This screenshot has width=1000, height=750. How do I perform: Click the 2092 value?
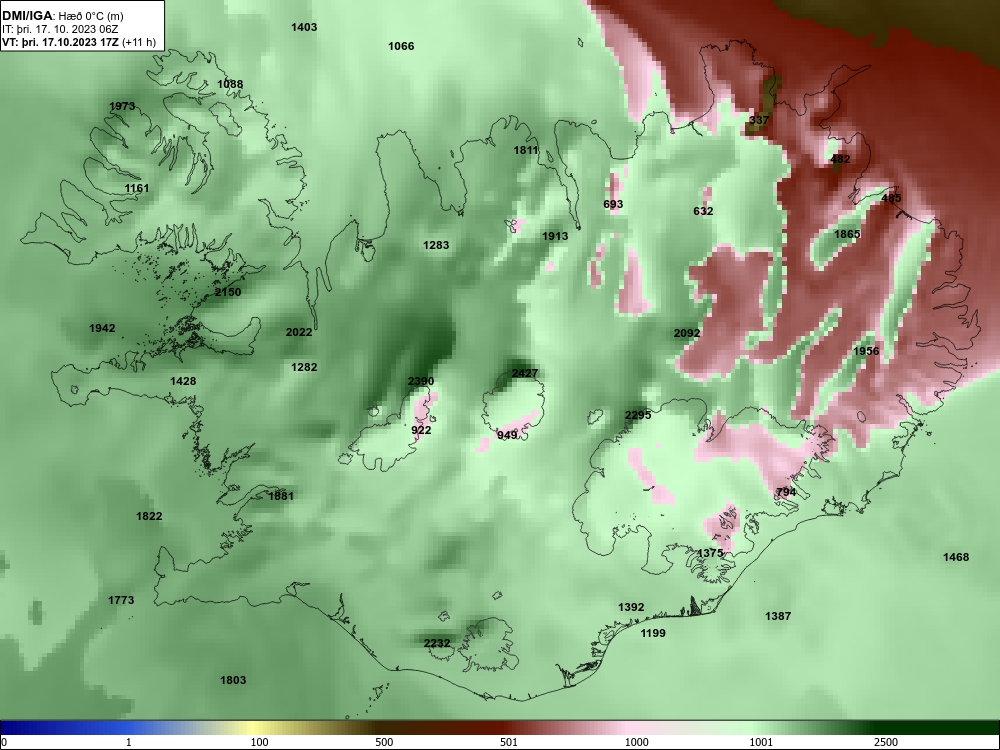point(687,333)
